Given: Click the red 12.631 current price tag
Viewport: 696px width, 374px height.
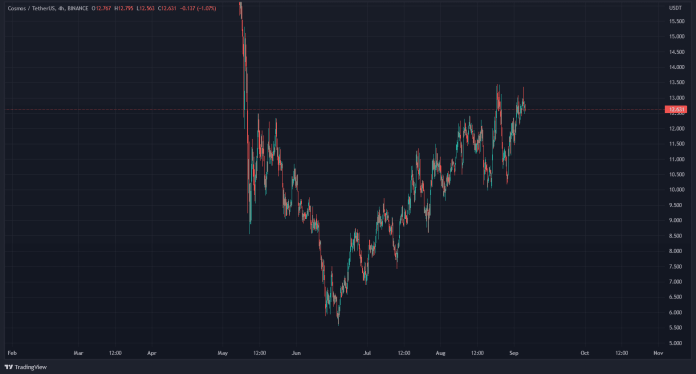Looking at the screenshot, I should coord(676,109).
